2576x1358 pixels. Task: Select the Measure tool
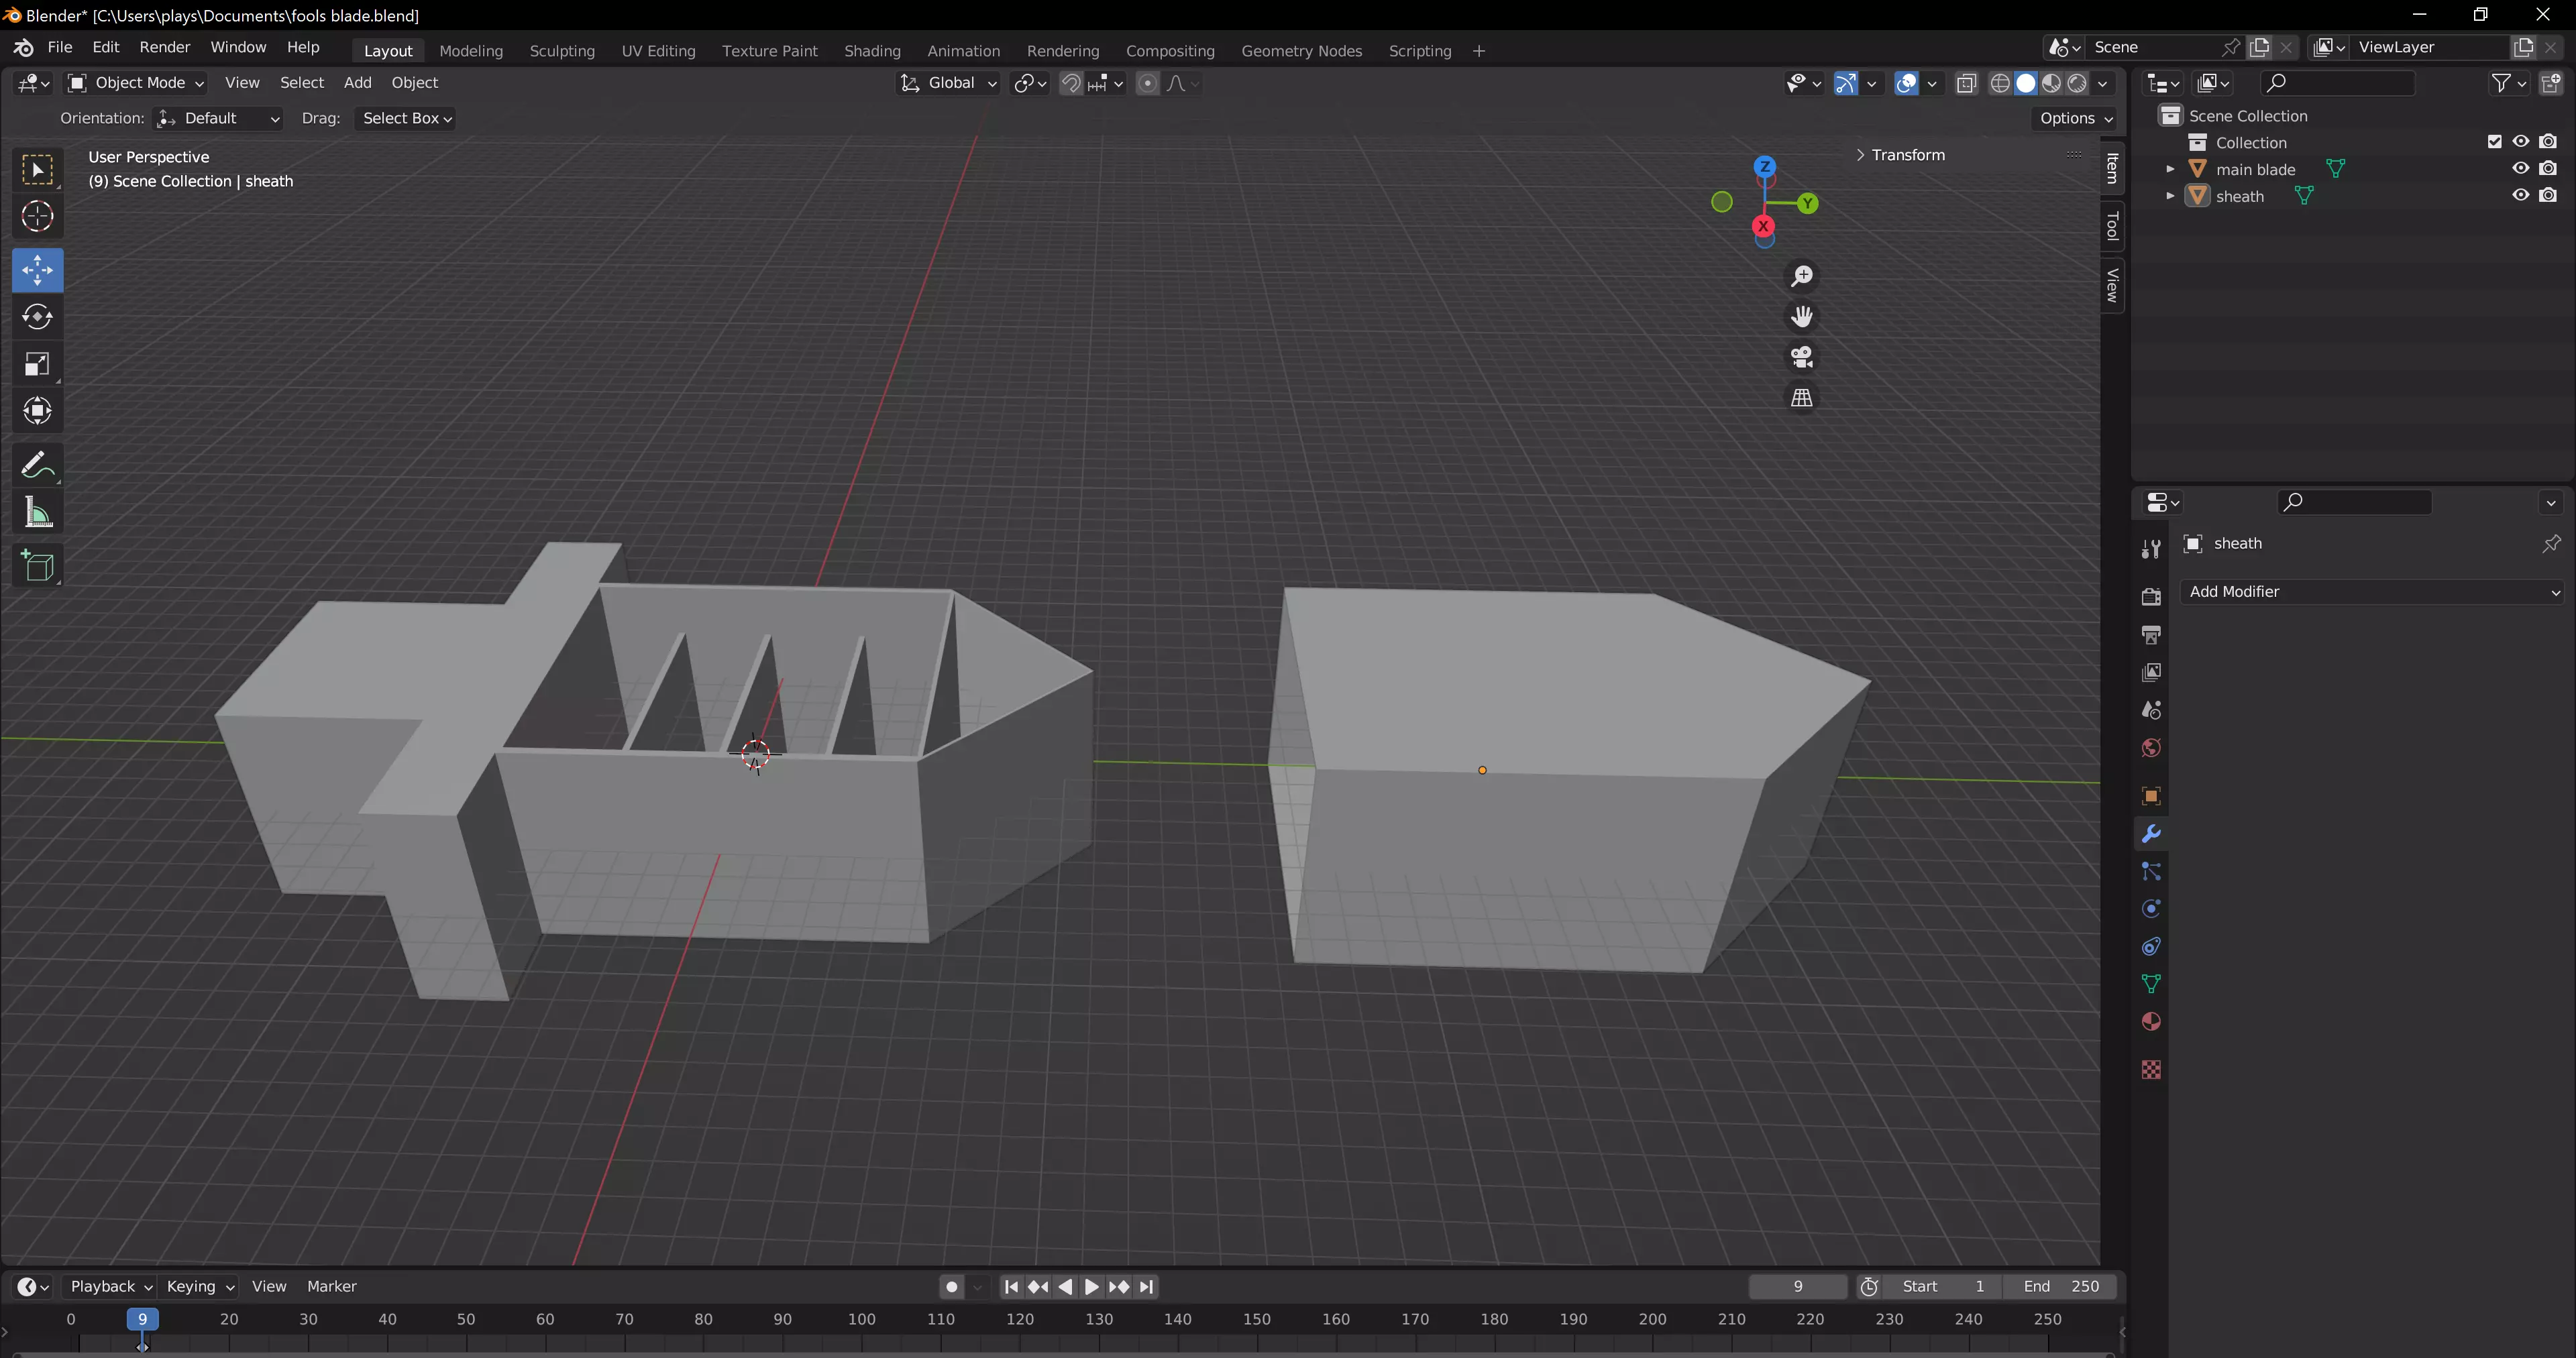pyautogui.click(x=37, y=513)
